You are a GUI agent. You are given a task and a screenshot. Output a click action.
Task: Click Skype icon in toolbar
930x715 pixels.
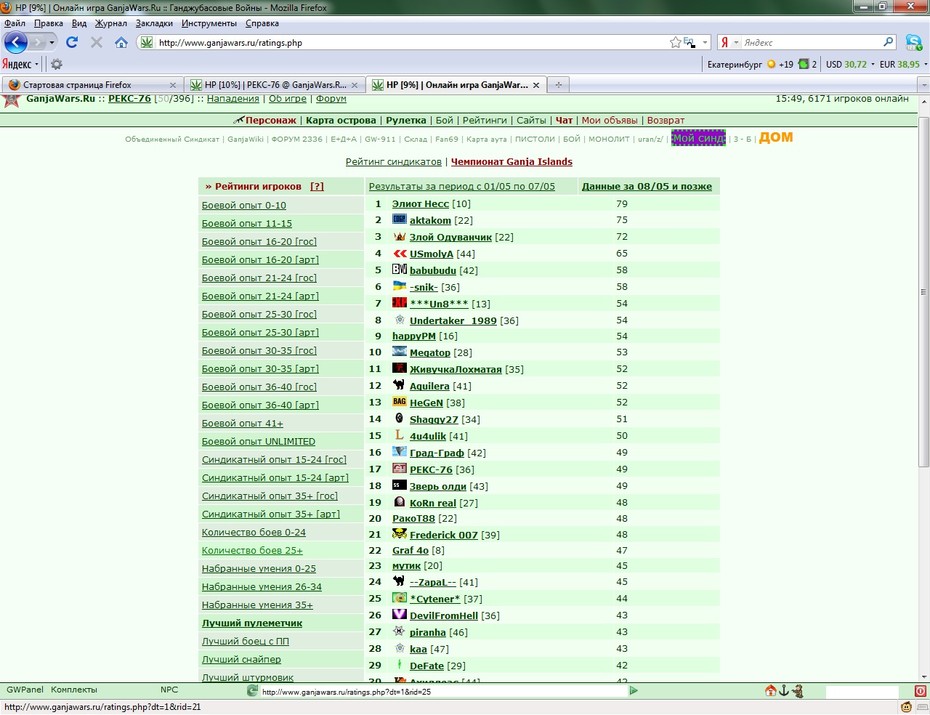pyautogui.click(x=913, y=43)
